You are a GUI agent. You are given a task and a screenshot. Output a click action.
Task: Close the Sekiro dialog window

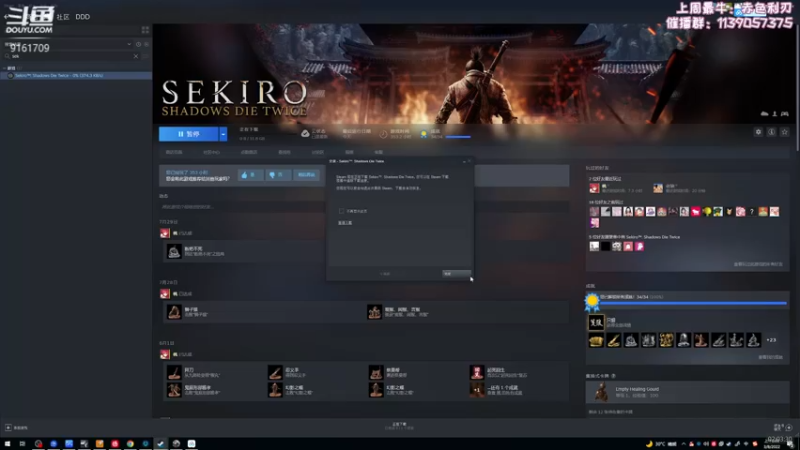[469, 161]
